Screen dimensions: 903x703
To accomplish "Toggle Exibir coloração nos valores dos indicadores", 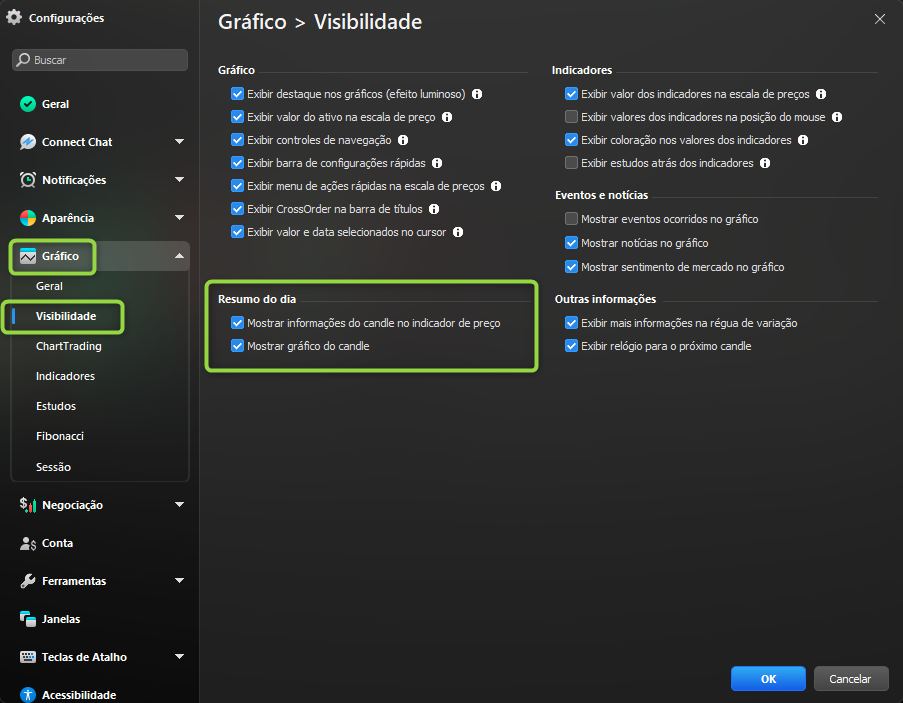I will 571,140.
